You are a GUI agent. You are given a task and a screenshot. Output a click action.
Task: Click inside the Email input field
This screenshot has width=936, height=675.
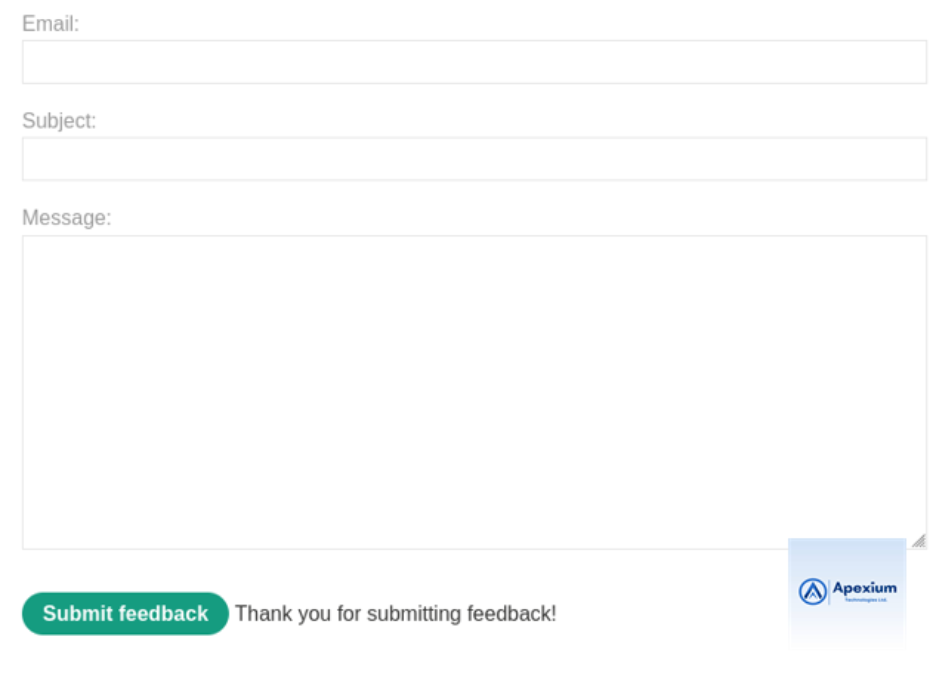(474, 62)
